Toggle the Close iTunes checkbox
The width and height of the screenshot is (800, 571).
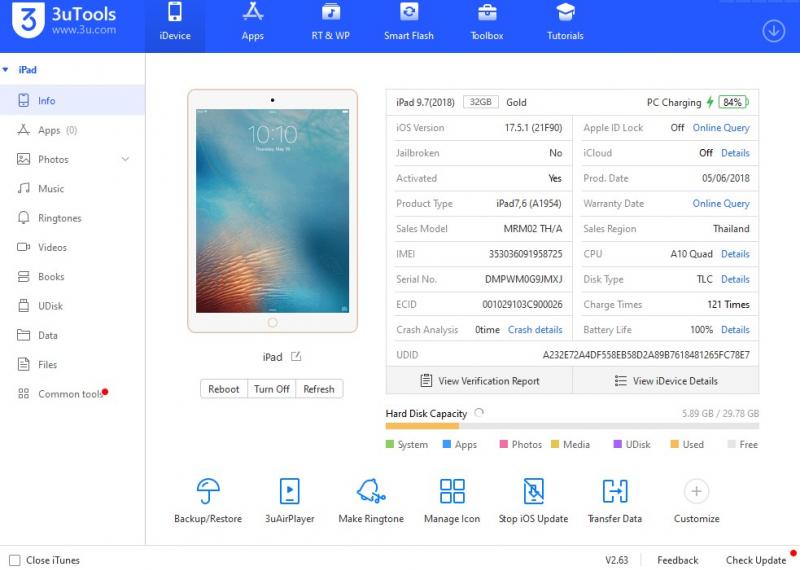click(x=15, y=560)
